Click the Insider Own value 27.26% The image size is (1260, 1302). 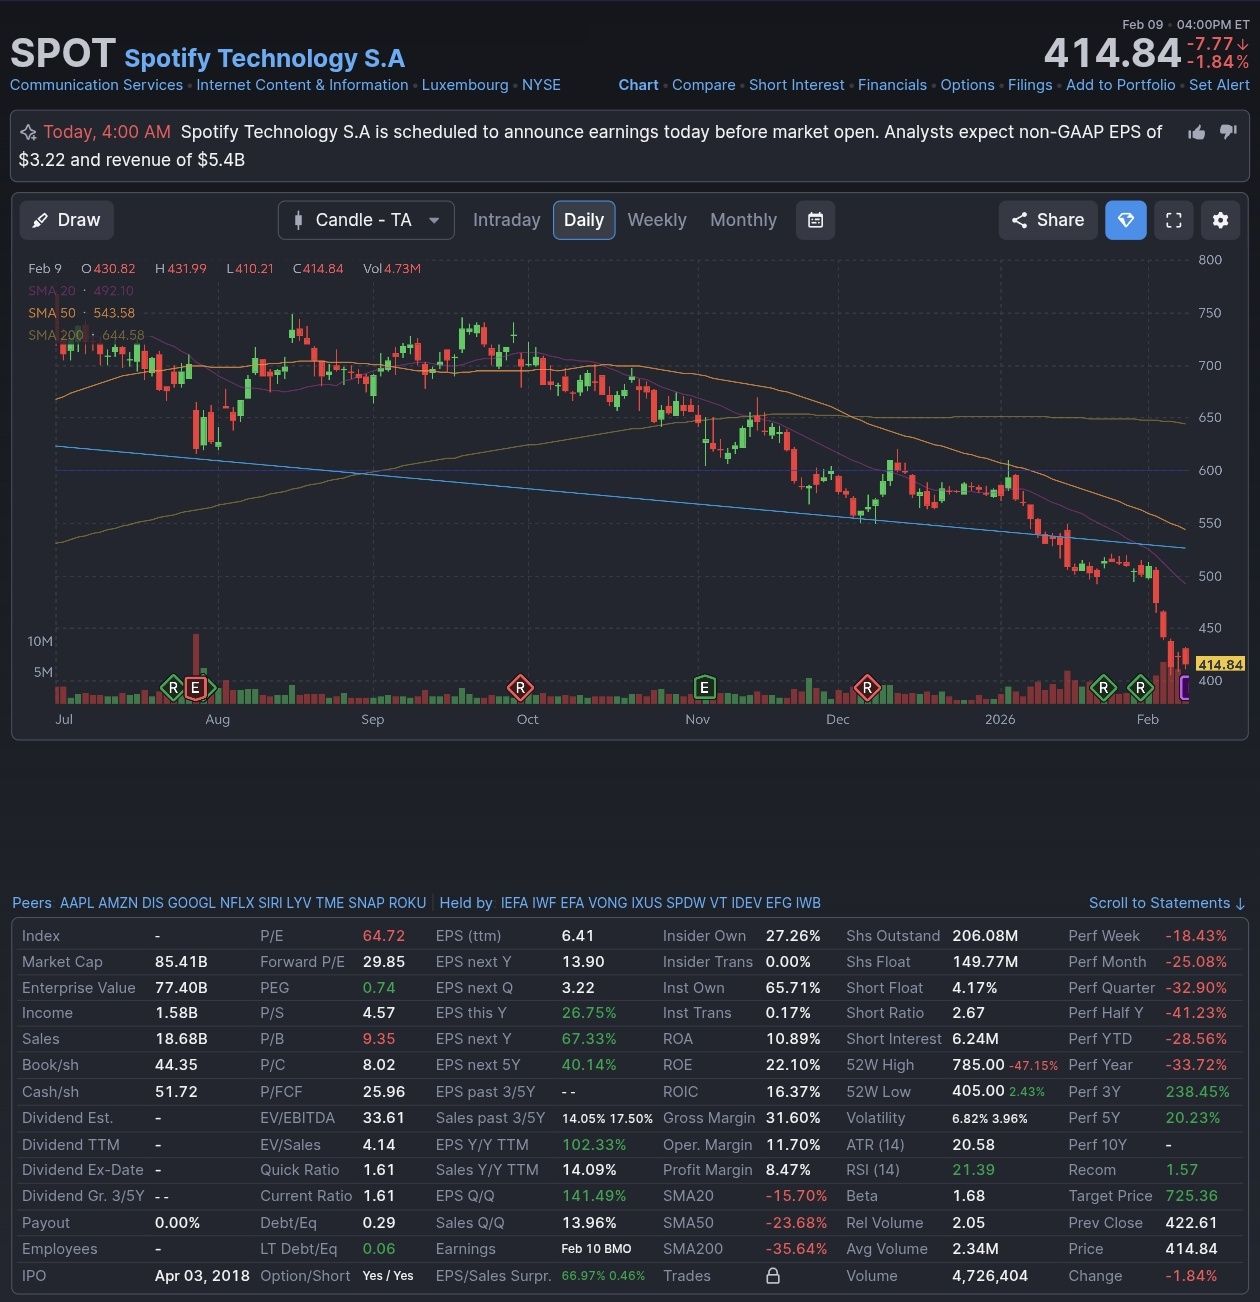coord(793,936)
